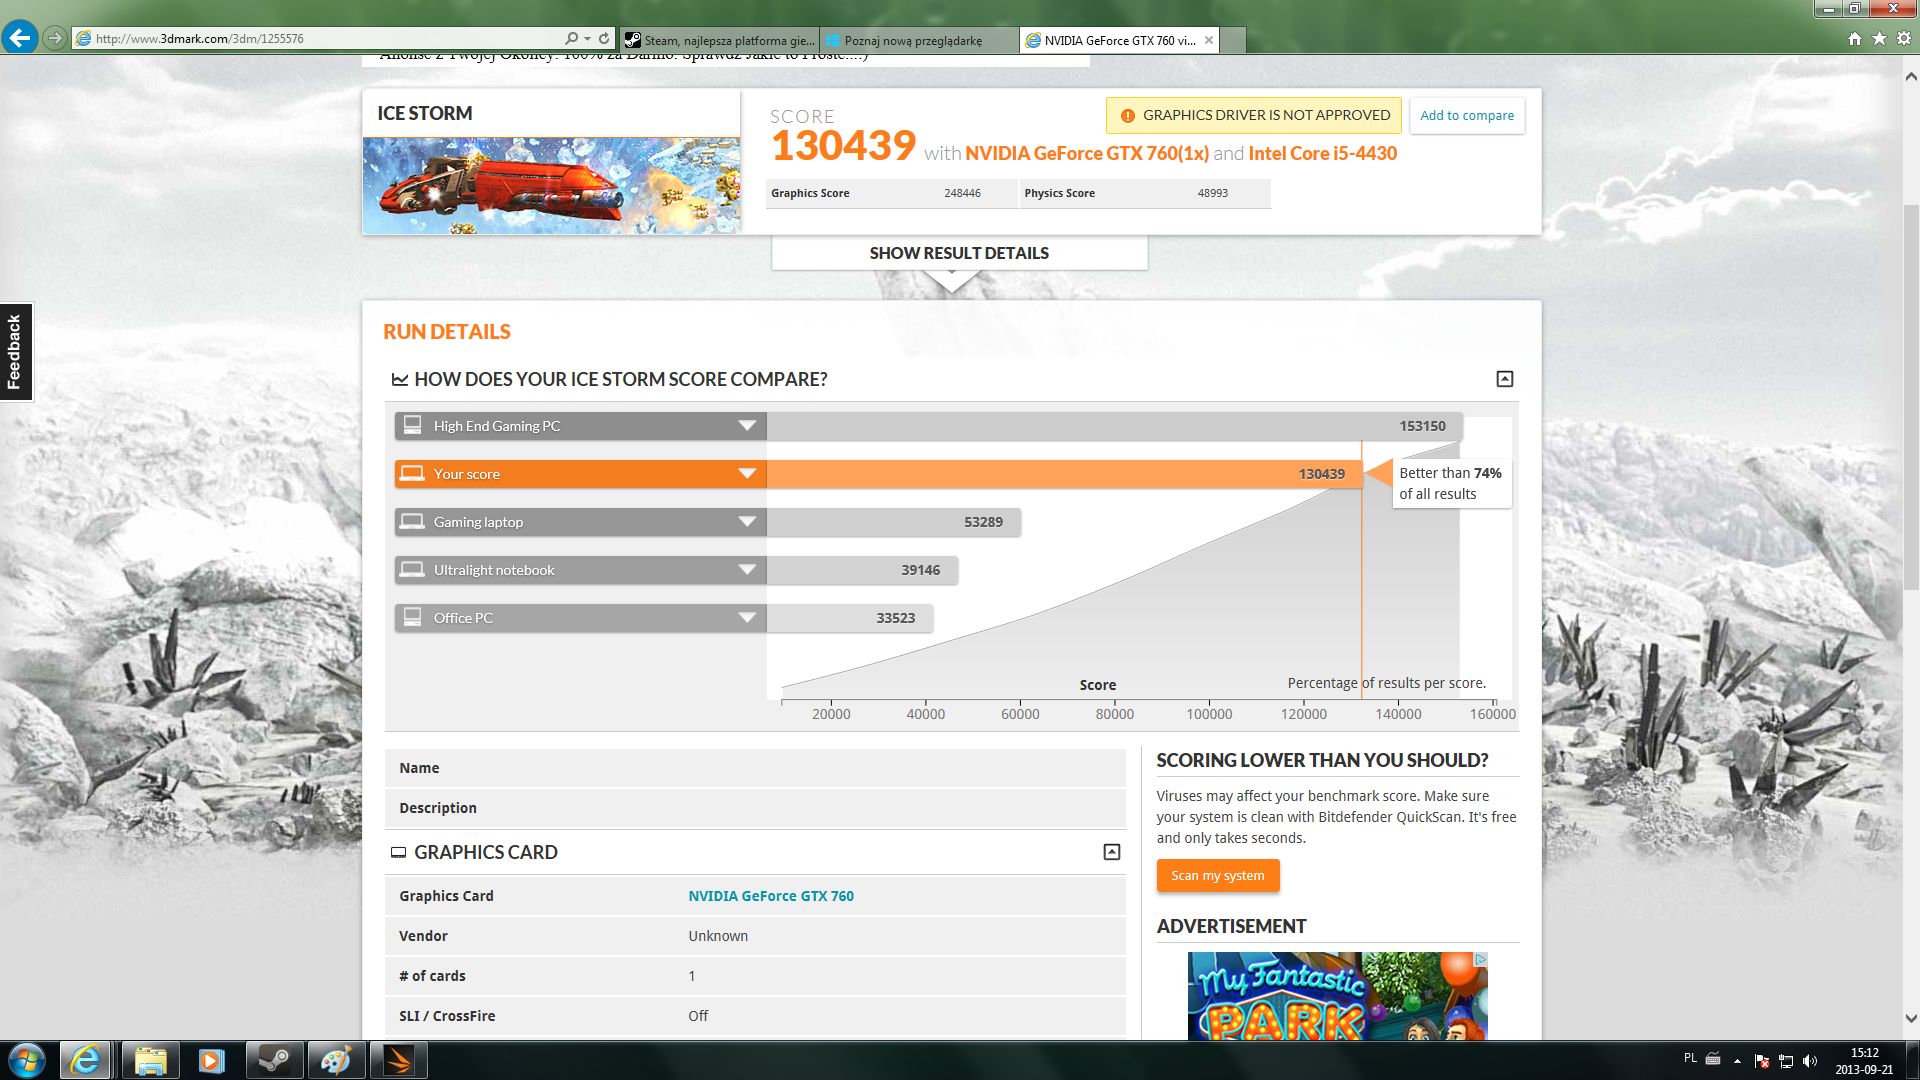
Task: Click the Add to compare button
Action: tap(1466, 115)
